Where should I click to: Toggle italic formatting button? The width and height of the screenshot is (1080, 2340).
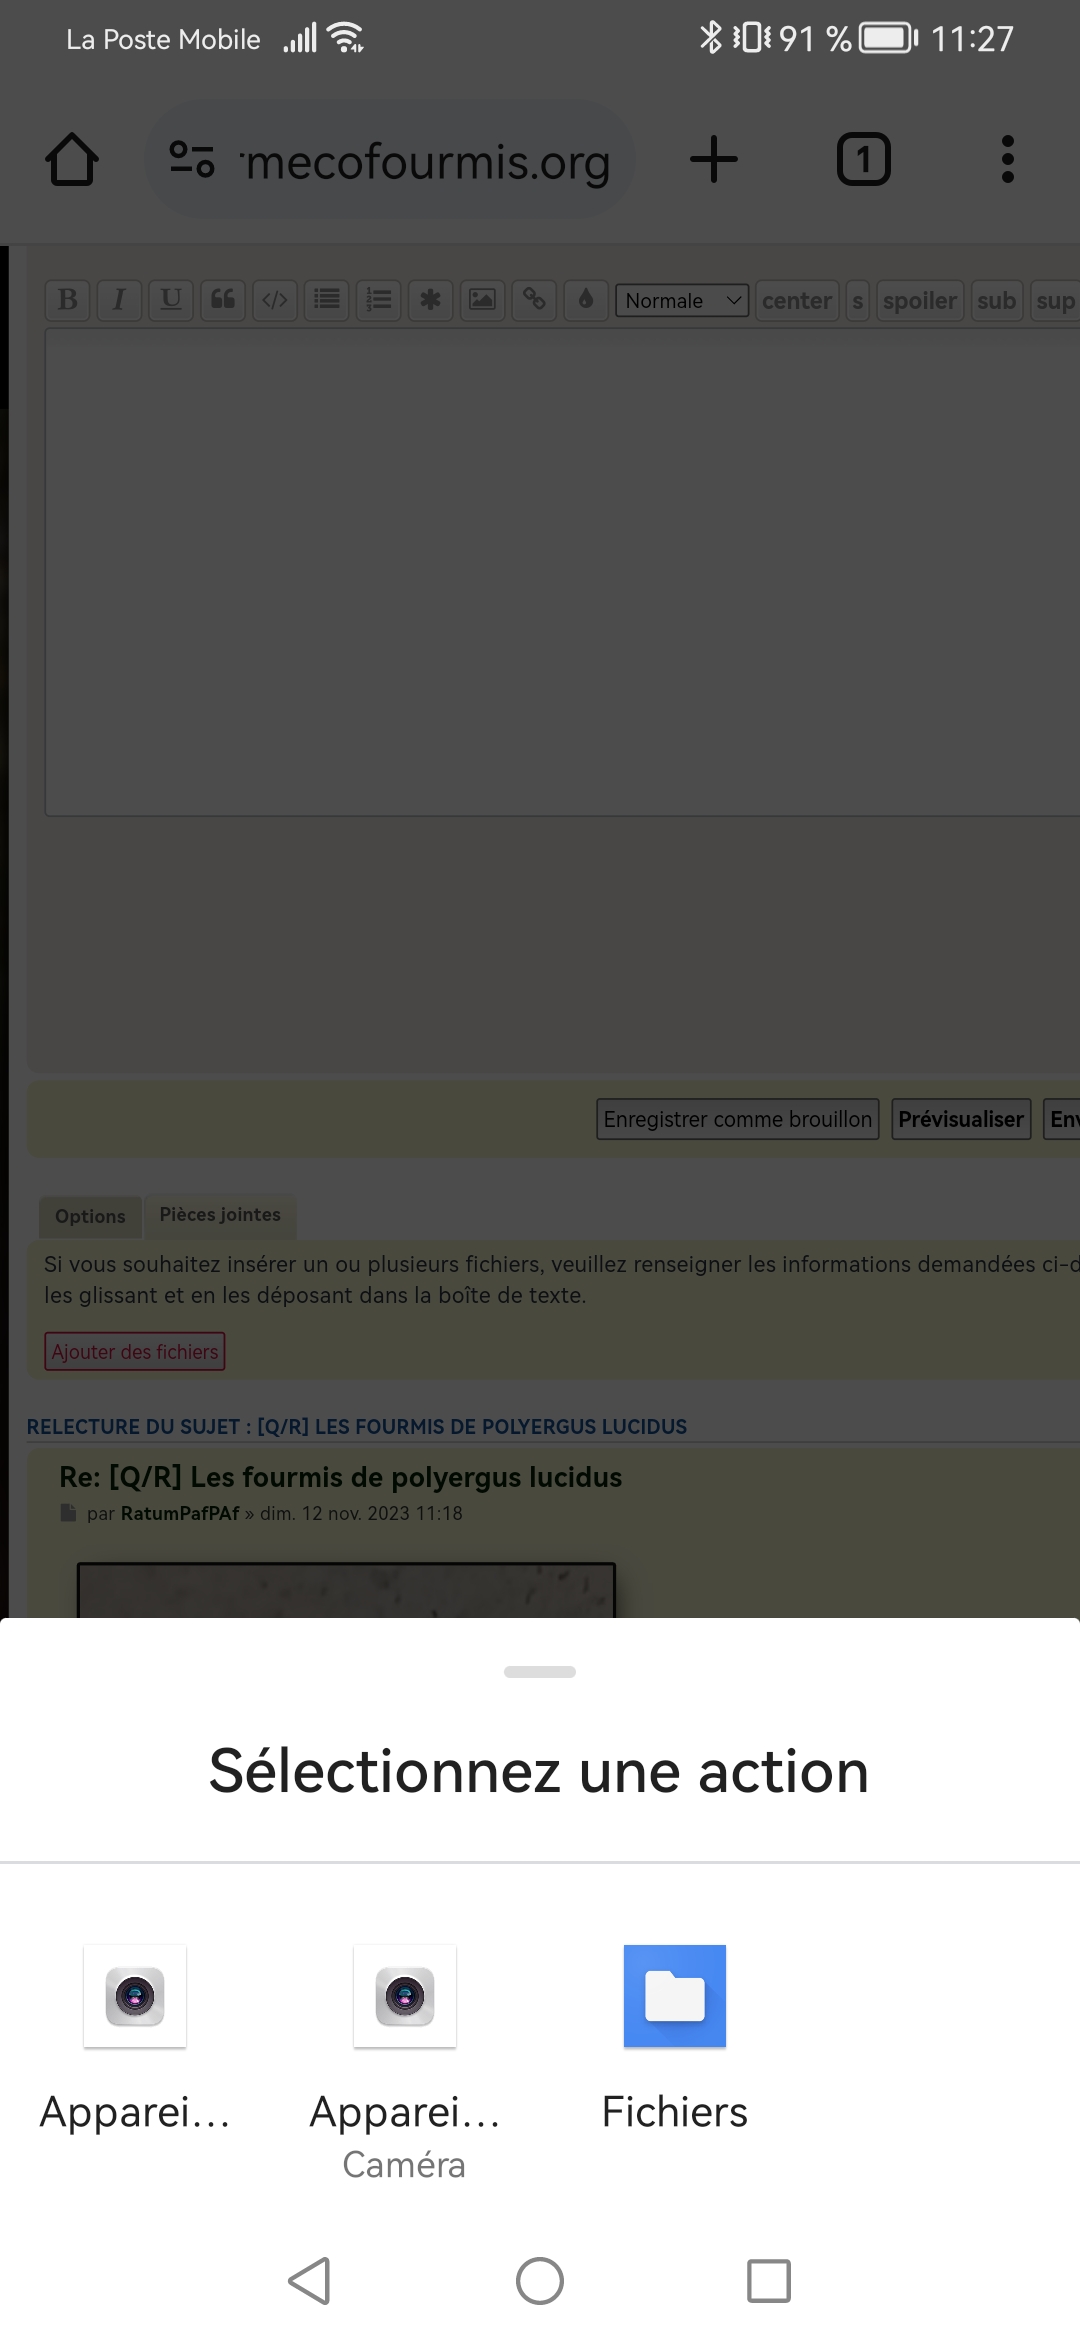click(119, 300)
